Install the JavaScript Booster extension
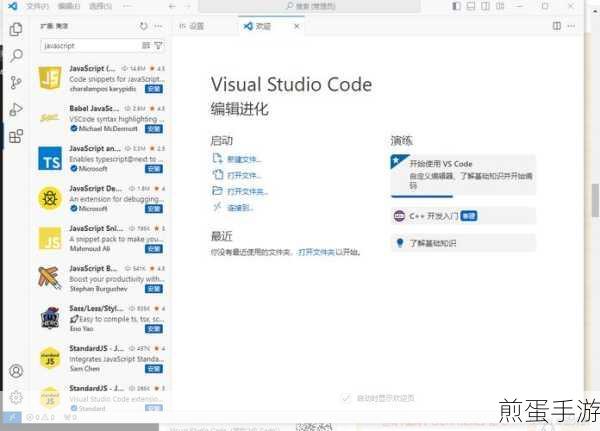 click(154, 289)
